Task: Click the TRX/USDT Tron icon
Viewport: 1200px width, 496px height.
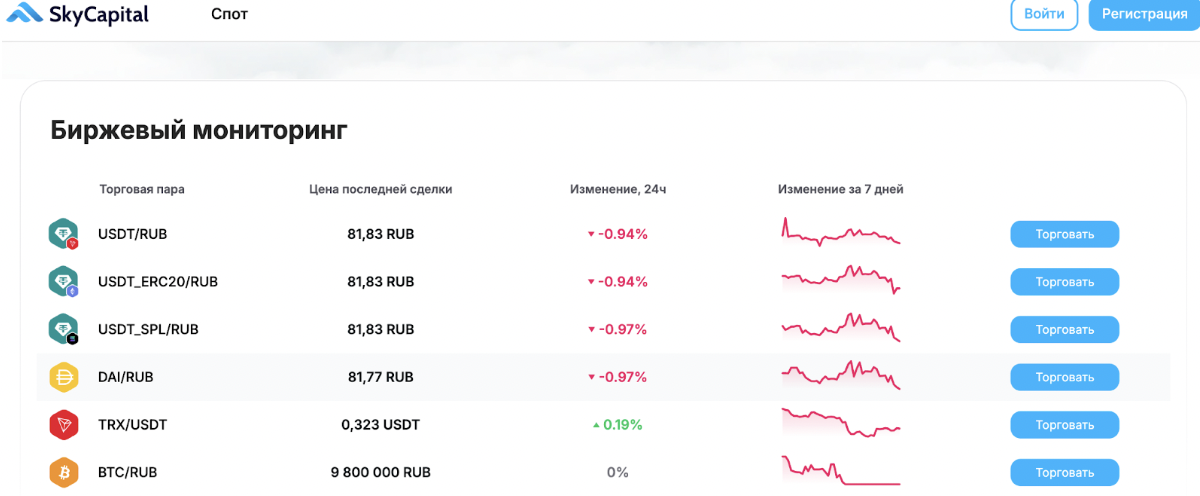Action: click(64, 425)
